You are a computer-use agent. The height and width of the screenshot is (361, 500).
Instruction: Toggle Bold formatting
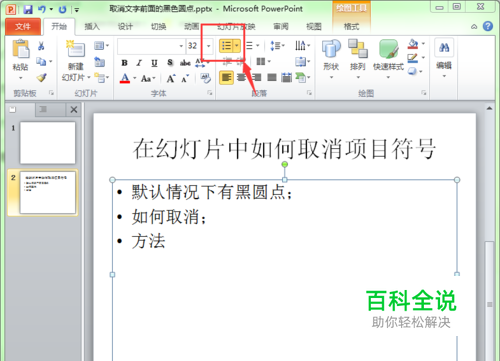pos(124,63)
